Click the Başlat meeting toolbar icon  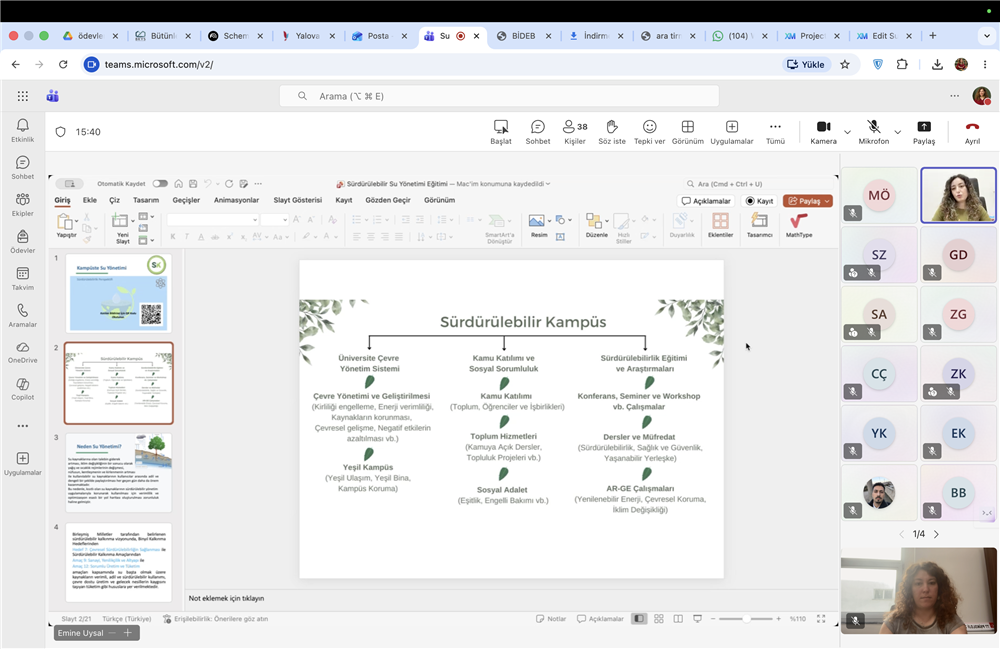501,132
